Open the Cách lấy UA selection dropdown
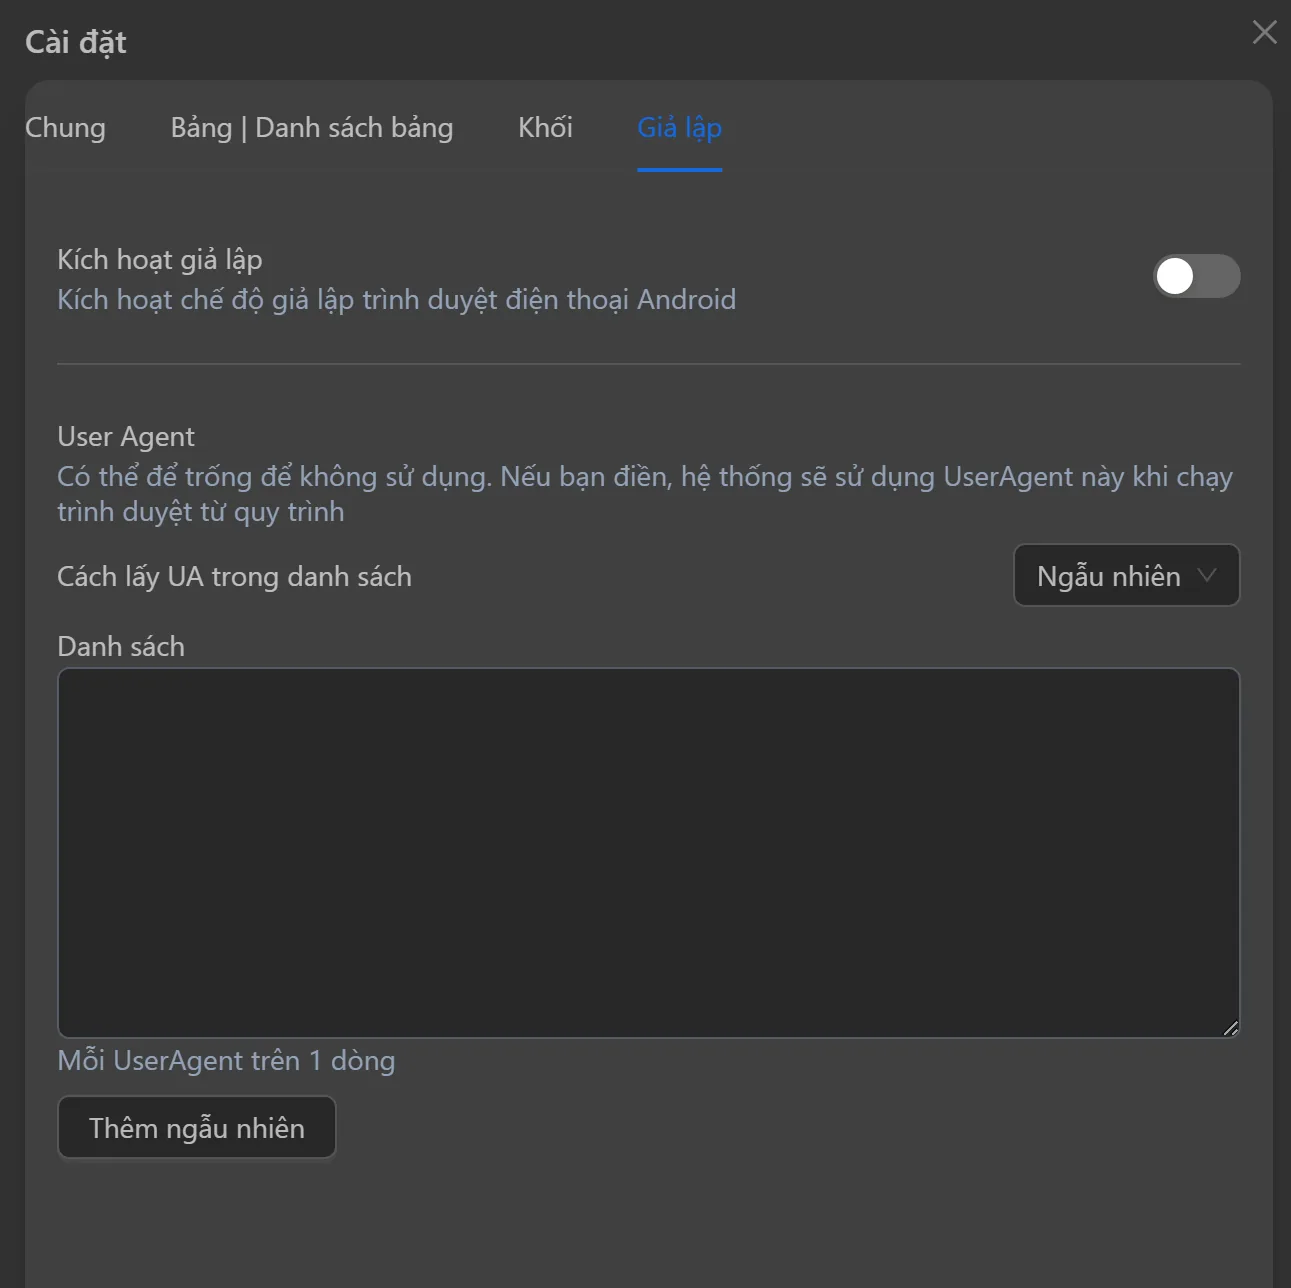1291x1288 pixels. [x=1126, y=575]
